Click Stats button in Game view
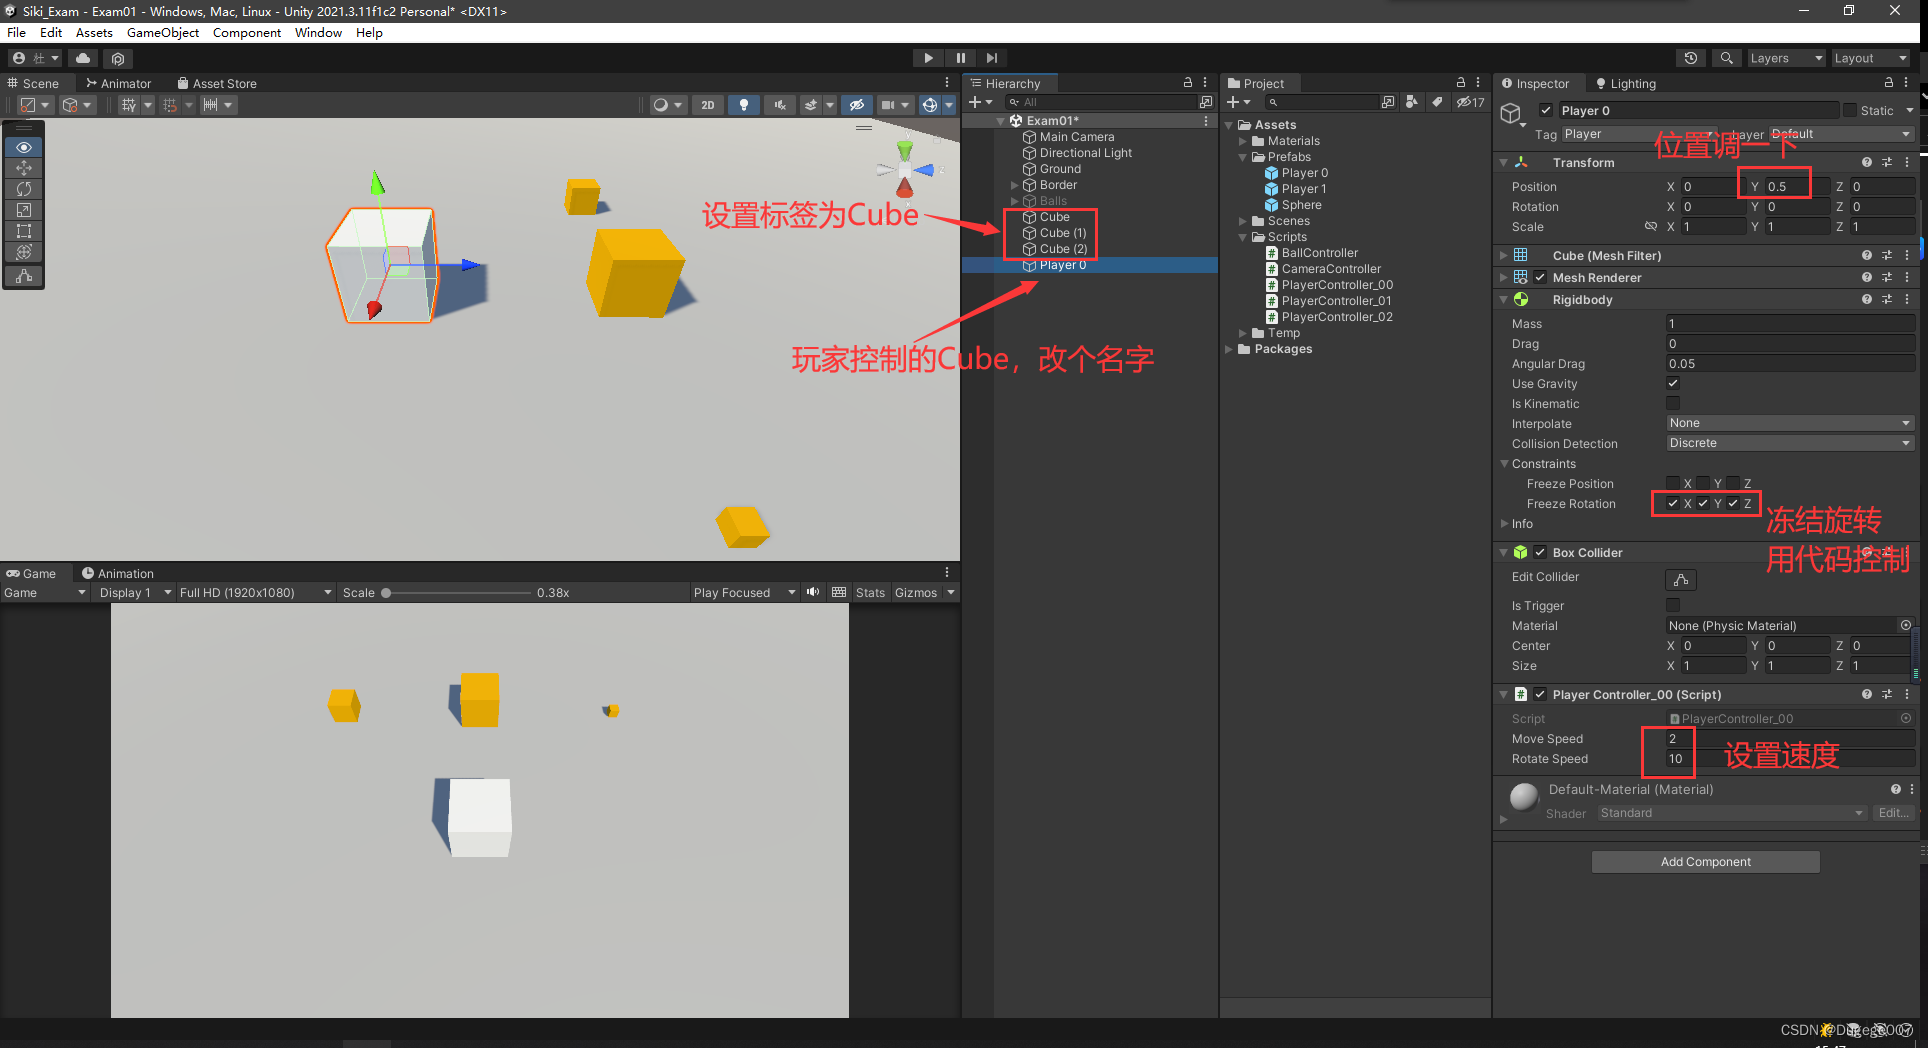1928x1048 pixels. coord(870,593)
